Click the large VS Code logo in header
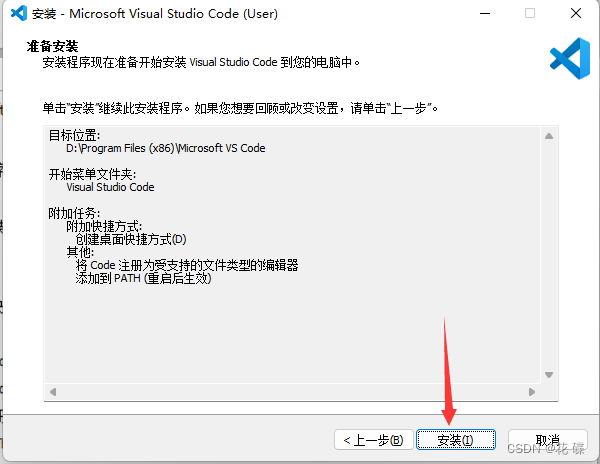 pos(570,58)
